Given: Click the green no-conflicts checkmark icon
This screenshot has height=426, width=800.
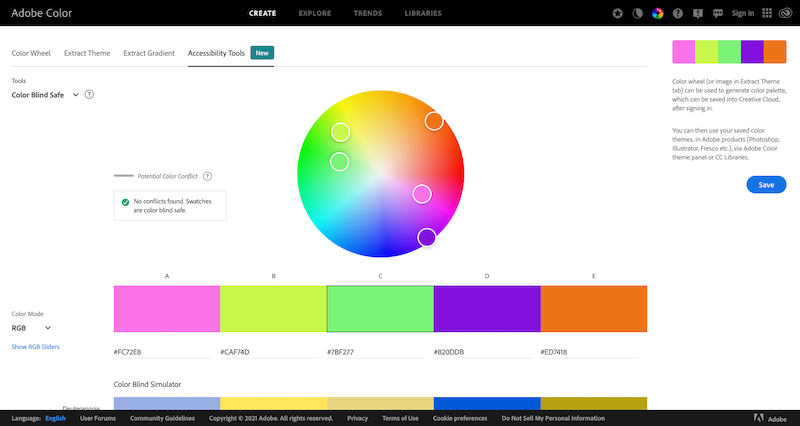Looking at the screenshot, I should click(125, 203).
